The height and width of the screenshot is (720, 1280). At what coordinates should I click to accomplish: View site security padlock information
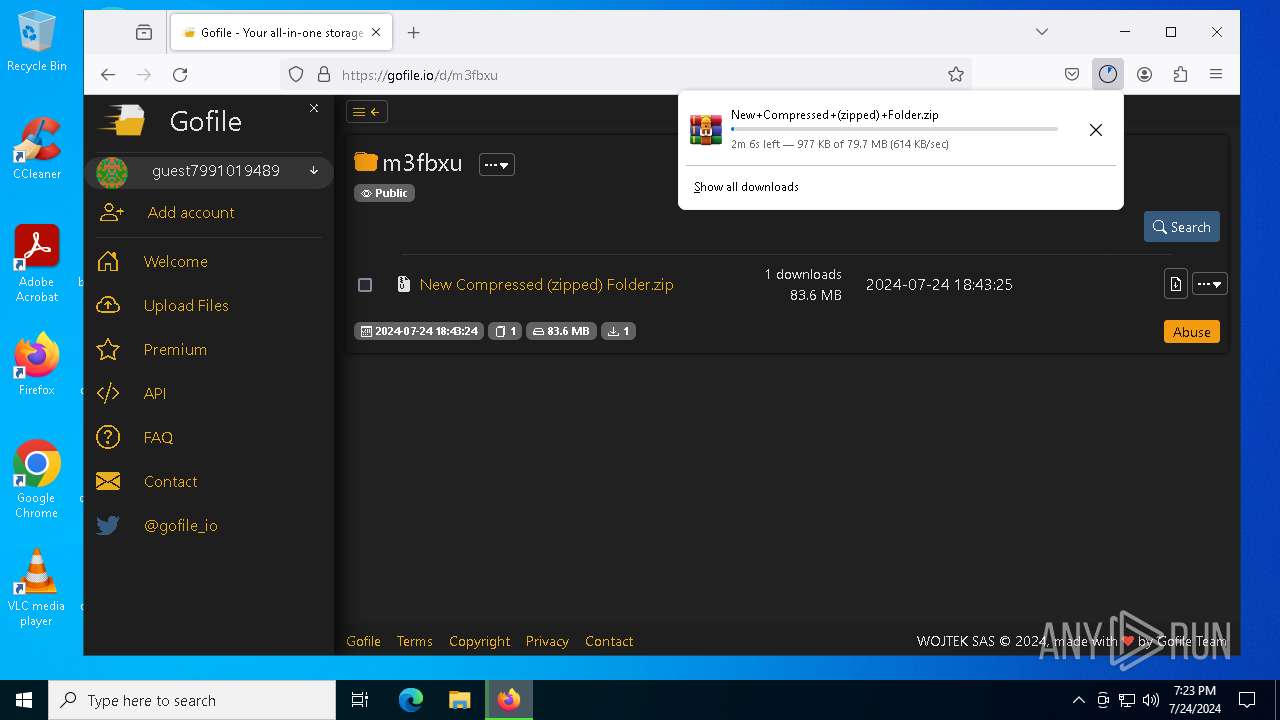323,74
